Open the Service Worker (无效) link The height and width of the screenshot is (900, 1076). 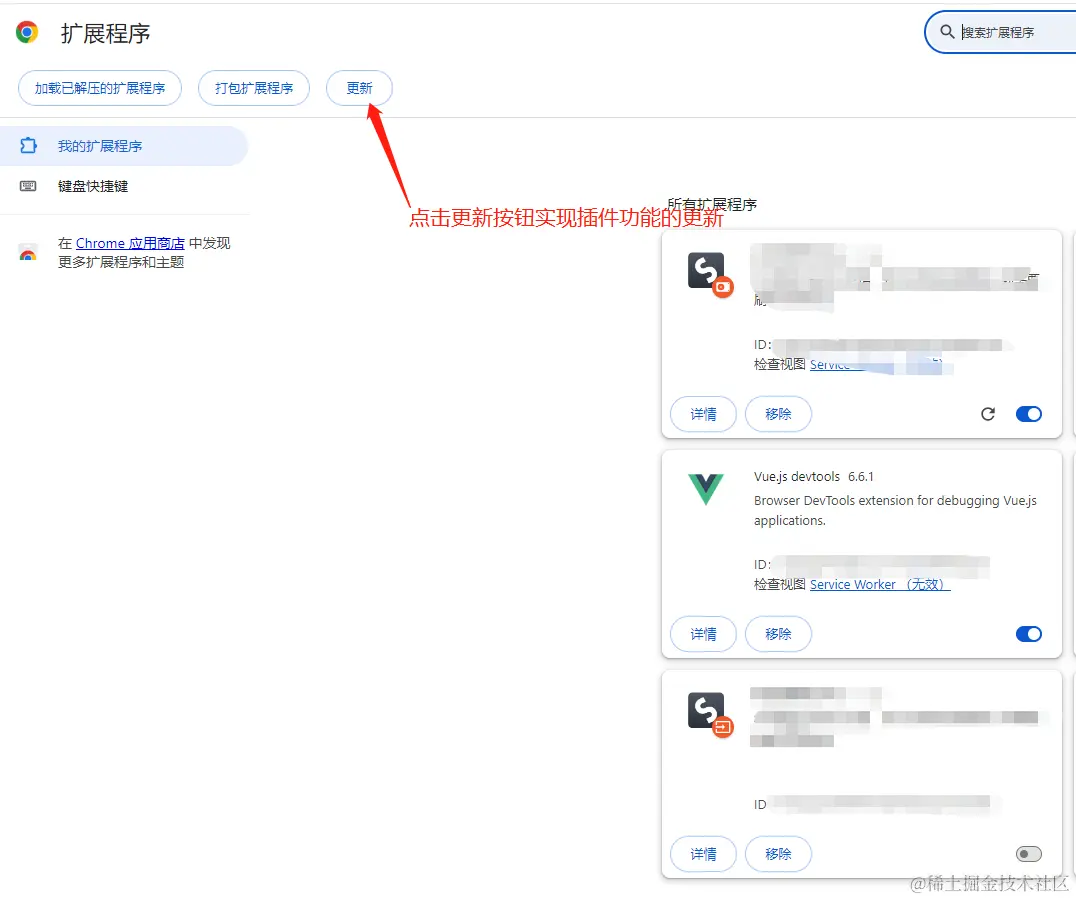pos(880,584)
